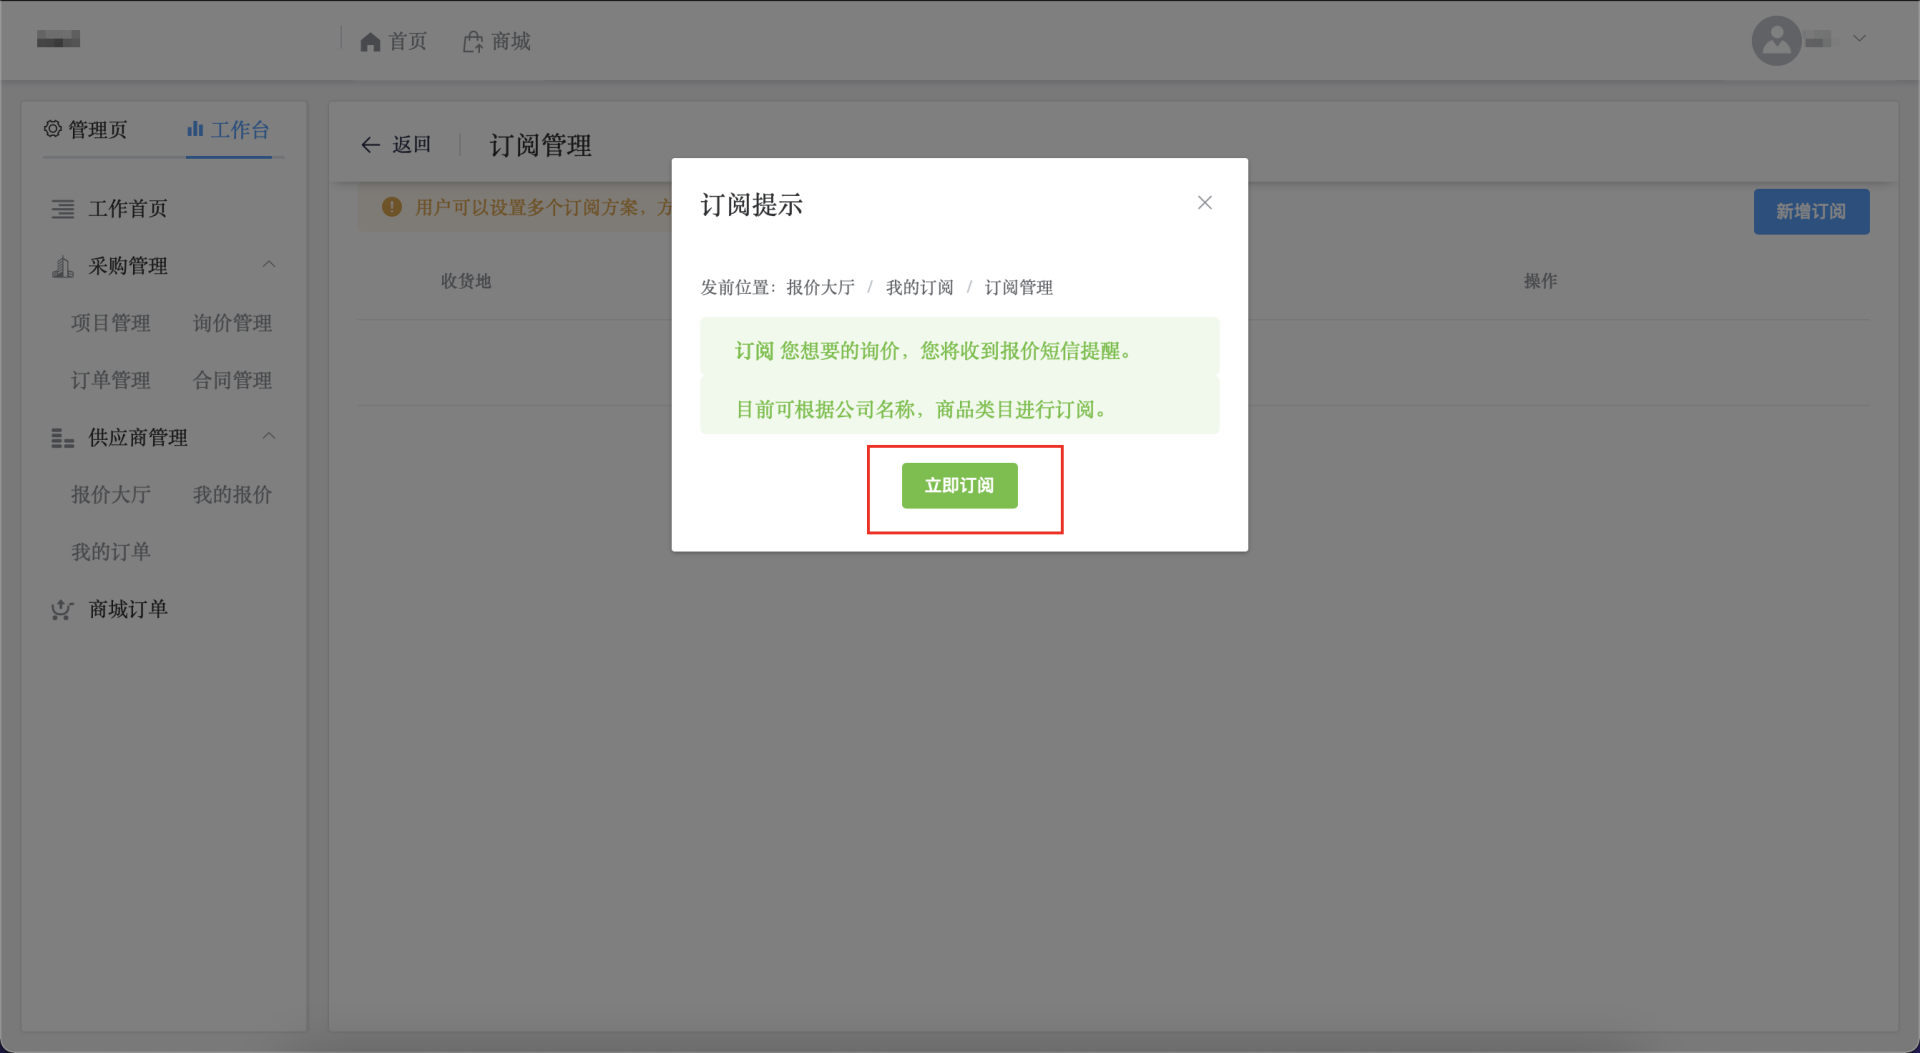Click the home icon beside 首页
The image size is (1920, 1053).
coord(370,42)
